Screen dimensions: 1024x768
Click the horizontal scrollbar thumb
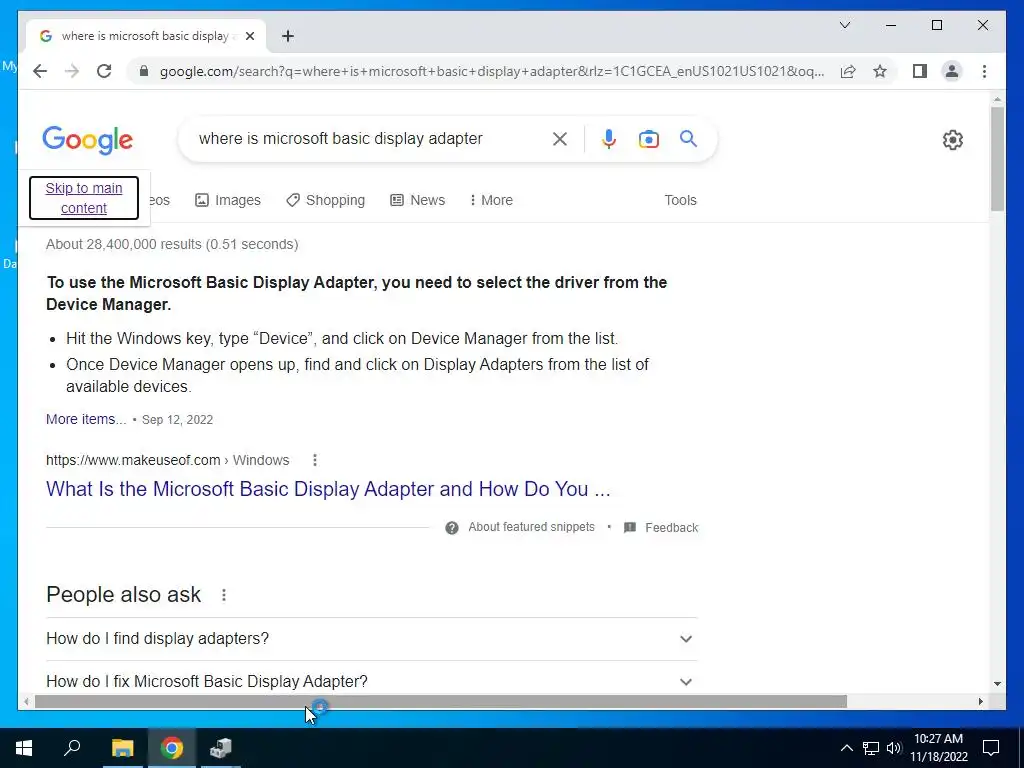[441, 701]
